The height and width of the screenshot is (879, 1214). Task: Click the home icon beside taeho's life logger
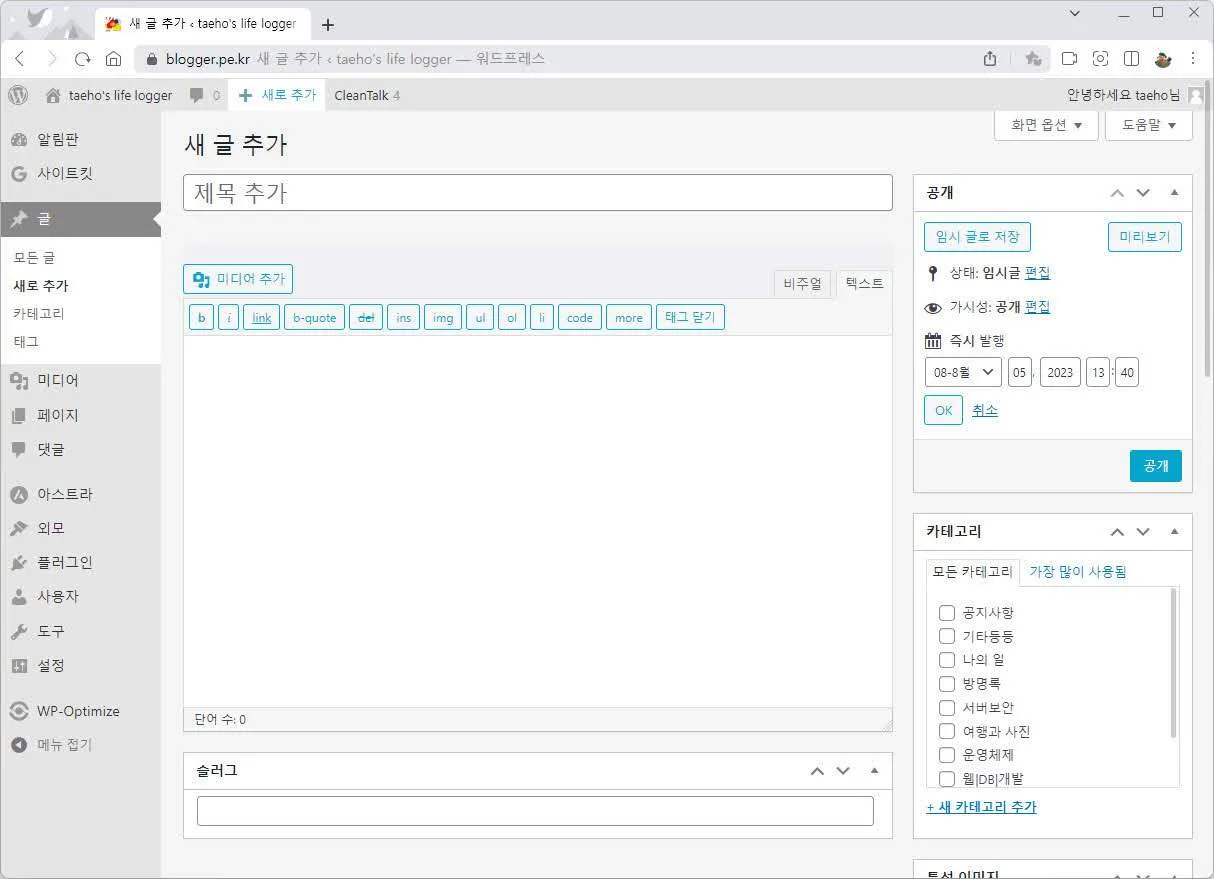[53, 95]
